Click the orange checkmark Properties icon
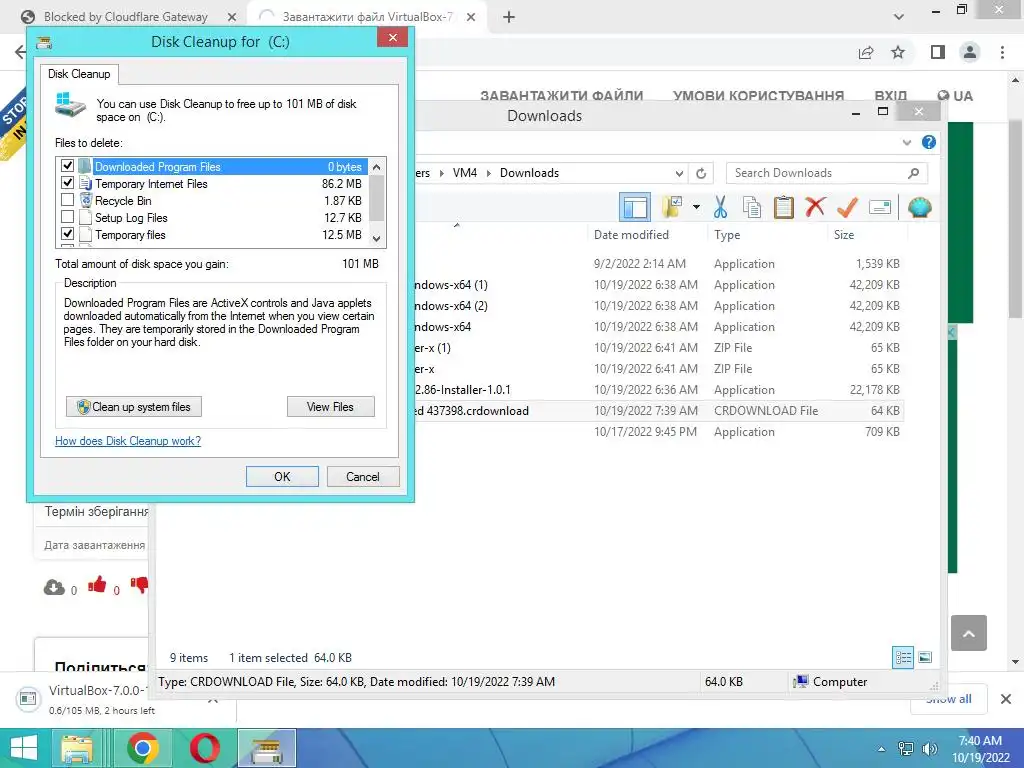The height and width of the screenshot is (768, 1024). tap(847, 208)
